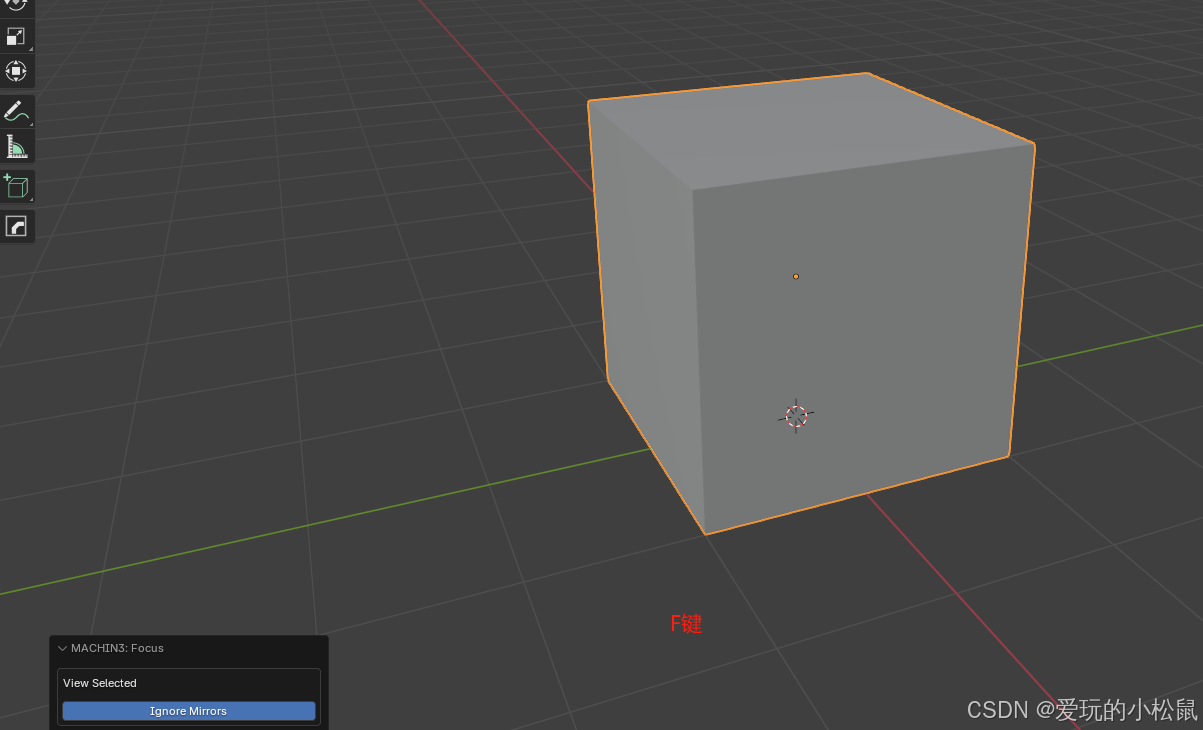The width and height of the screenshot is (1203, 730).
Task: Activate the Annotate pencil tool
Action: [16, 110]
